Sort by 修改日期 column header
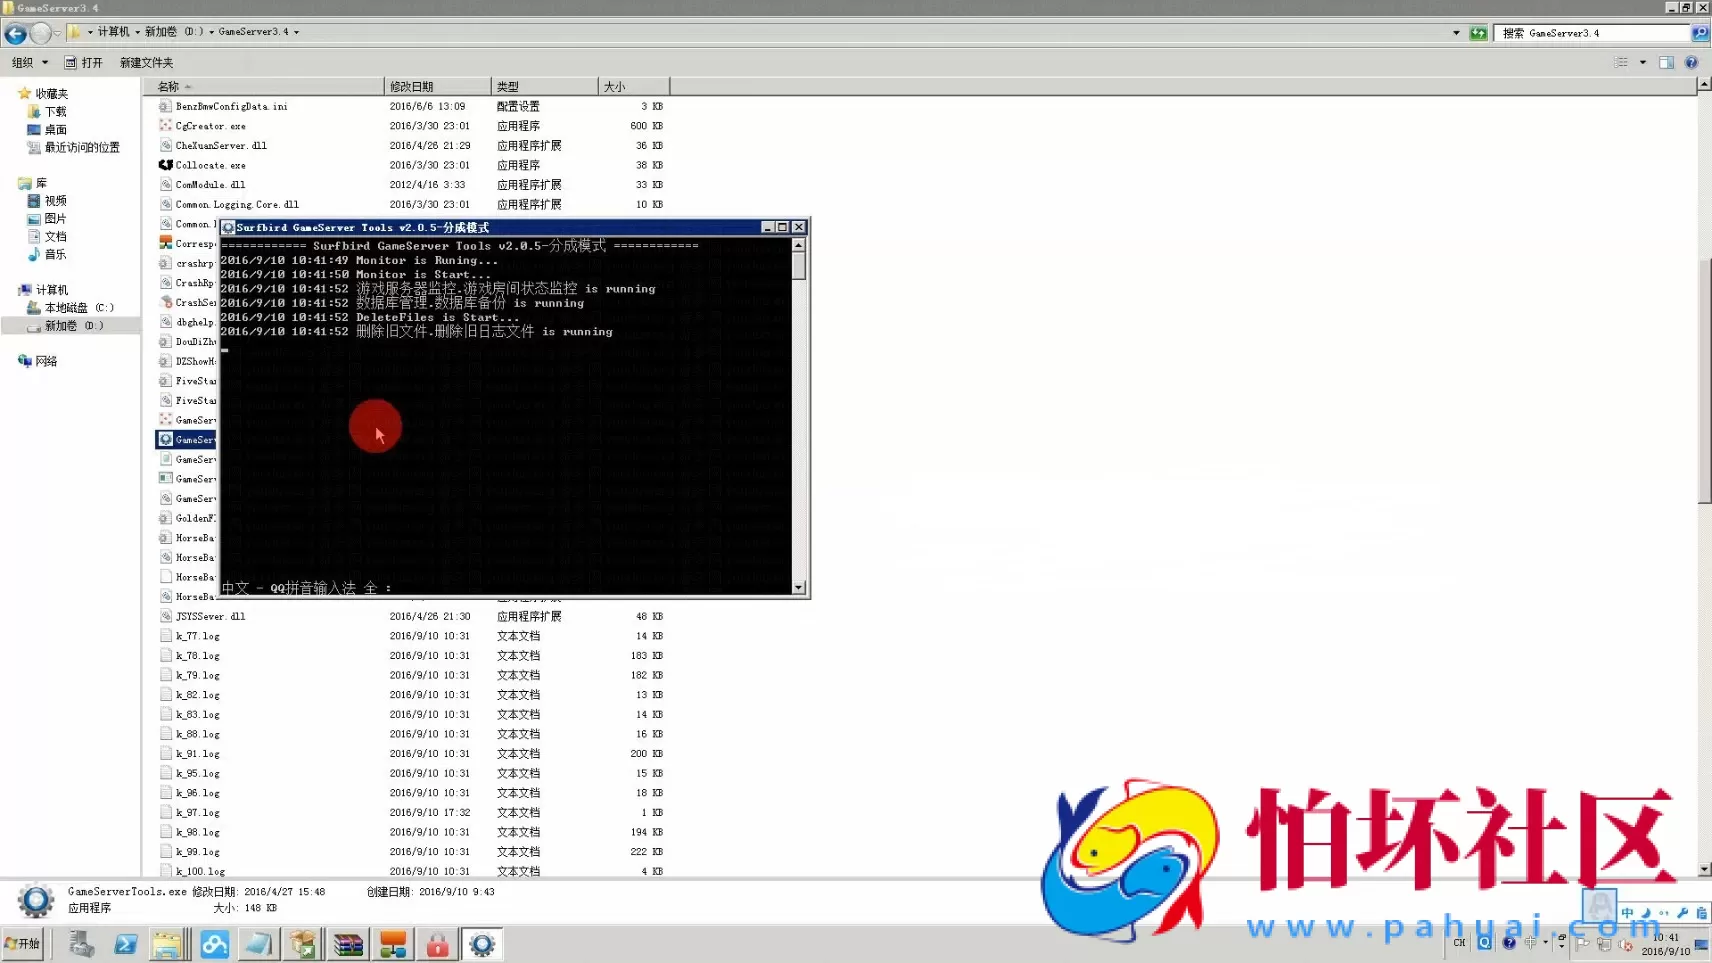Image resolution: width=1712 pixels, height=963 pixels. click(436, 86)
